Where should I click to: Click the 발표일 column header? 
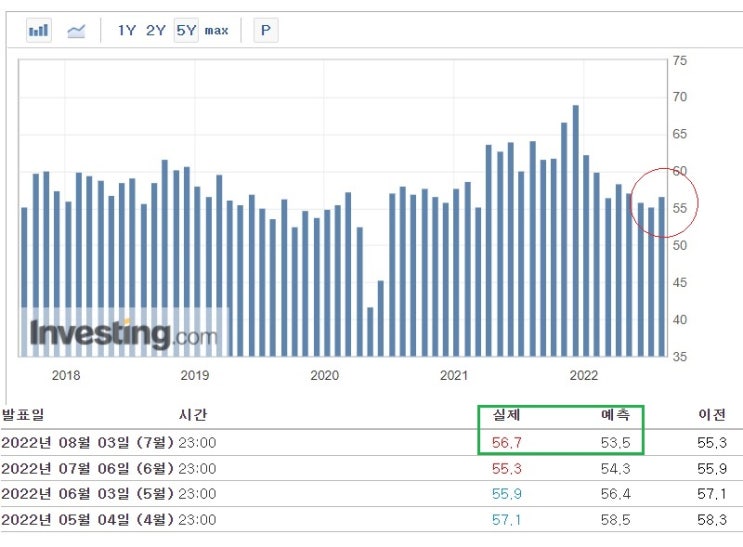tap(22, 414)
